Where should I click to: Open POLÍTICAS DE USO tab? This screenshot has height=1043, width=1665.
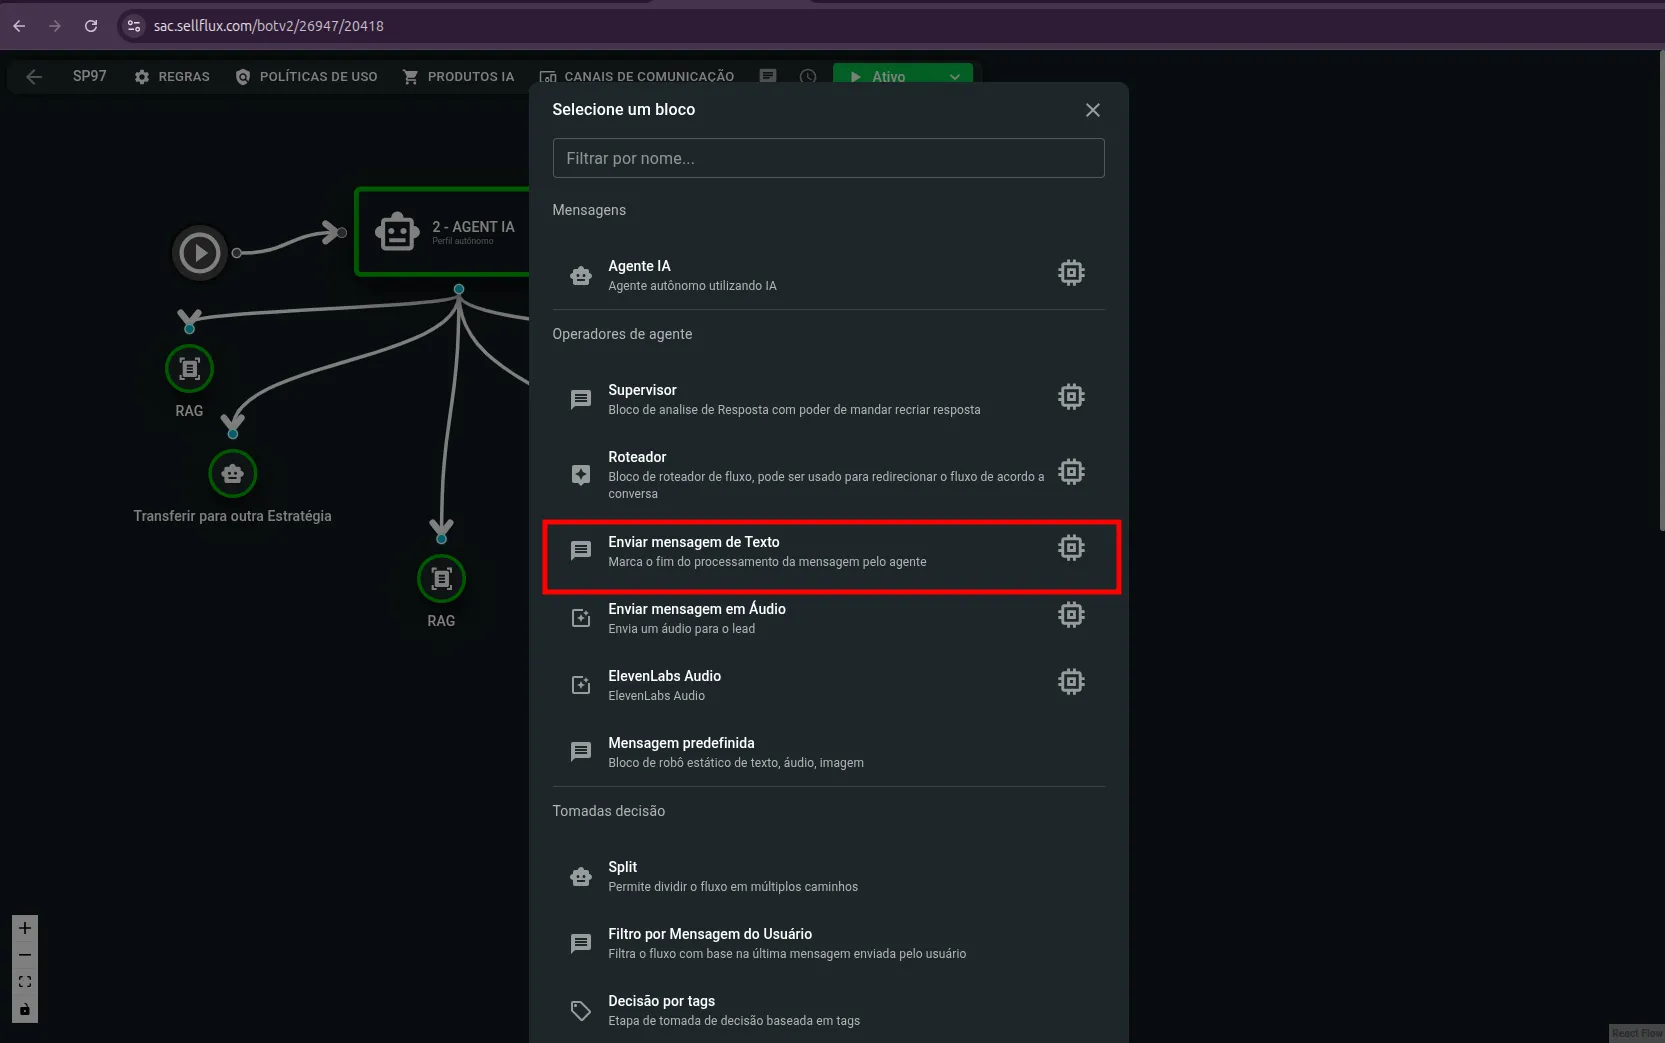coord(306,77)
